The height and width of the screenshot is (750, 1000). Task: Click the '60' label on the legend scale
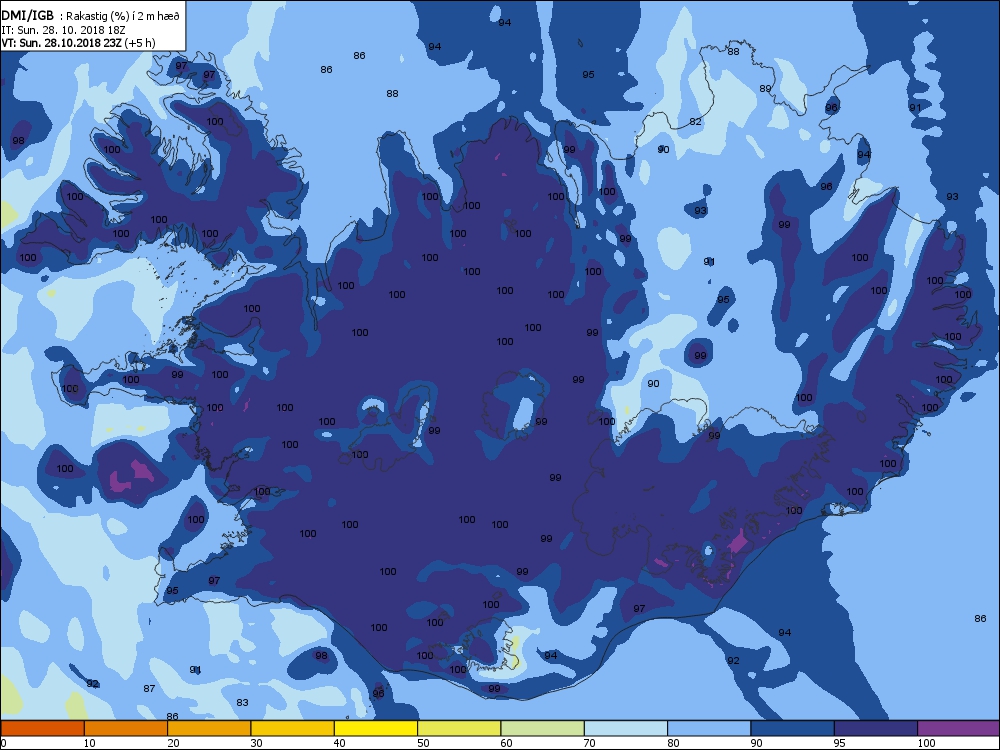point(506,743)
